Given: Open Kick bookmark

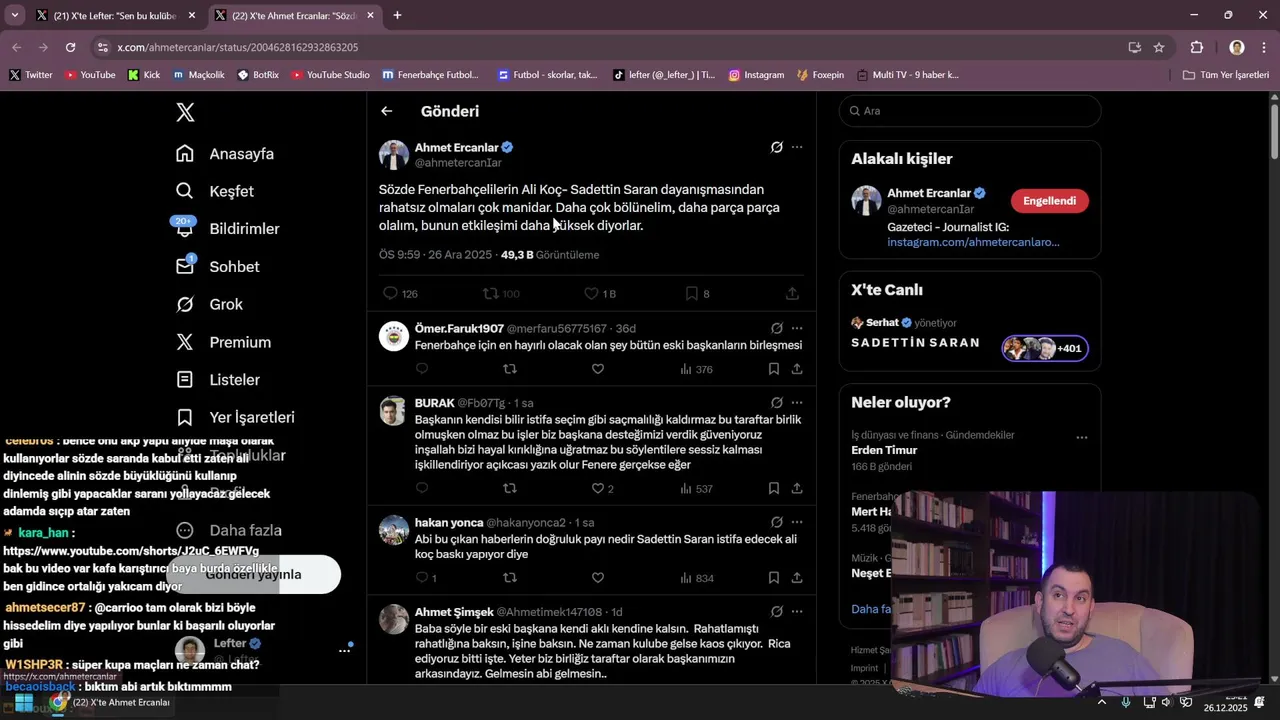Looking at the screenshot, I should 144,75.
